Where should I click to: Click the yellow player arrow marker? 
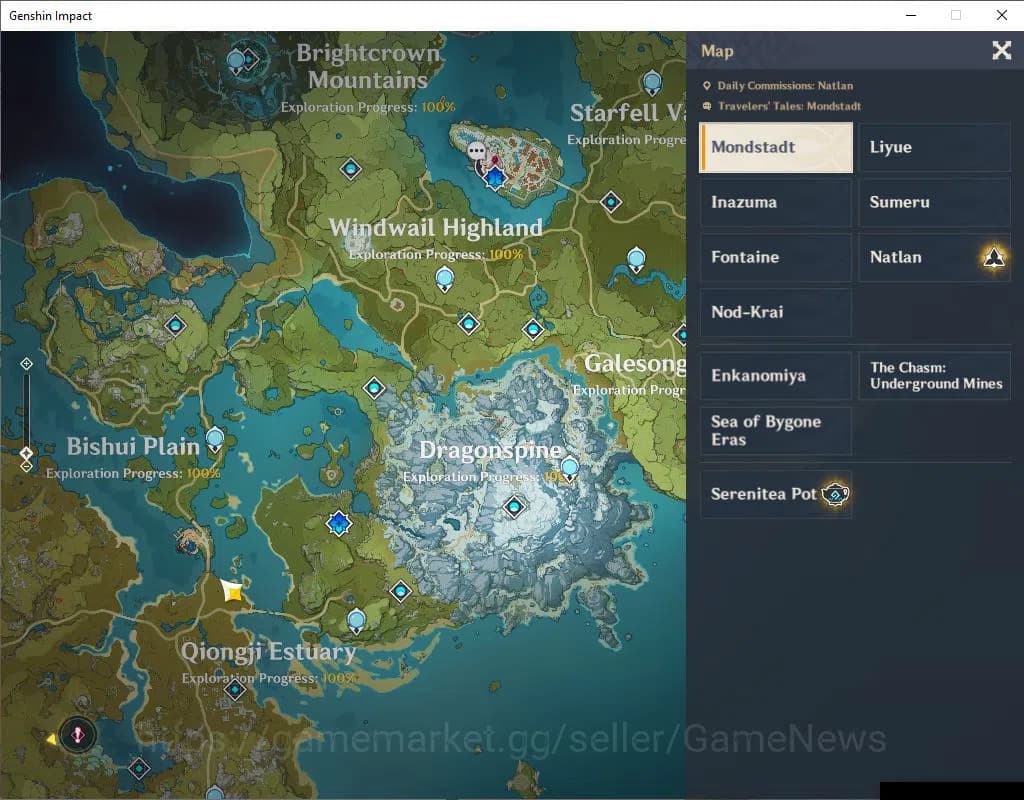point(233,591)
